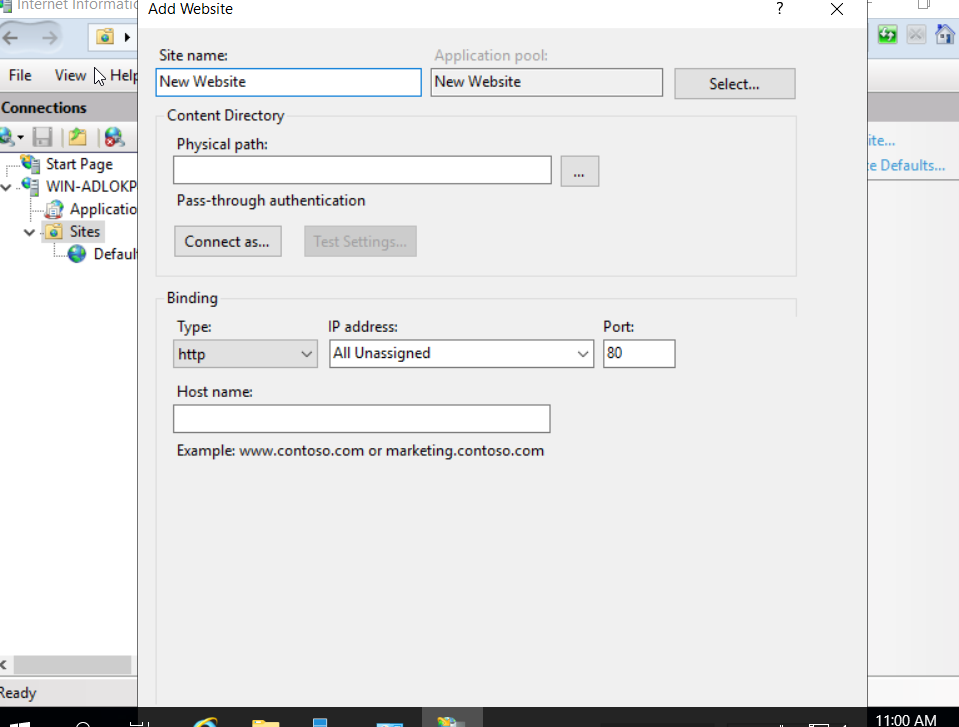The height and width of the screenshot is (727, 959).
Task: Click the Delete Connection globe icon
Action: (113, 137)
